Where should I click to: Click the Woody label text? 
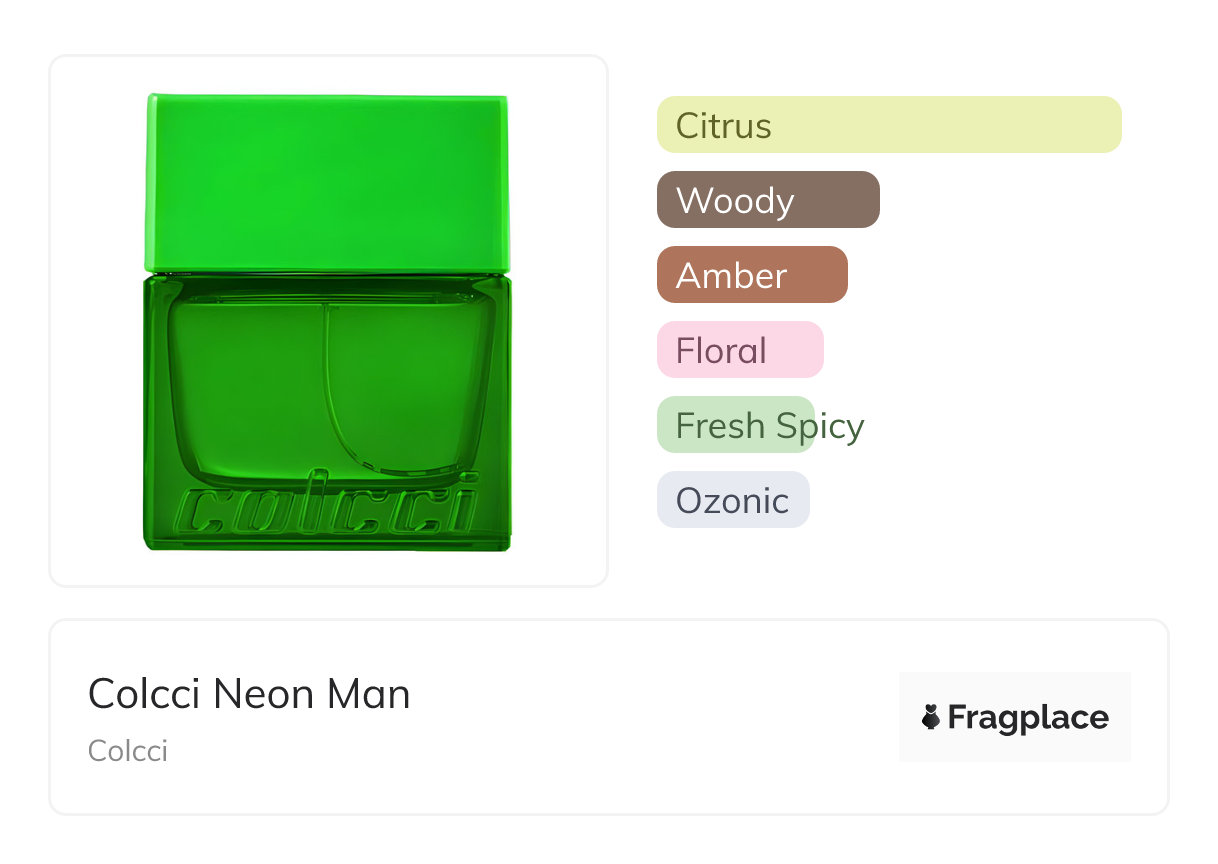(735, 201)
